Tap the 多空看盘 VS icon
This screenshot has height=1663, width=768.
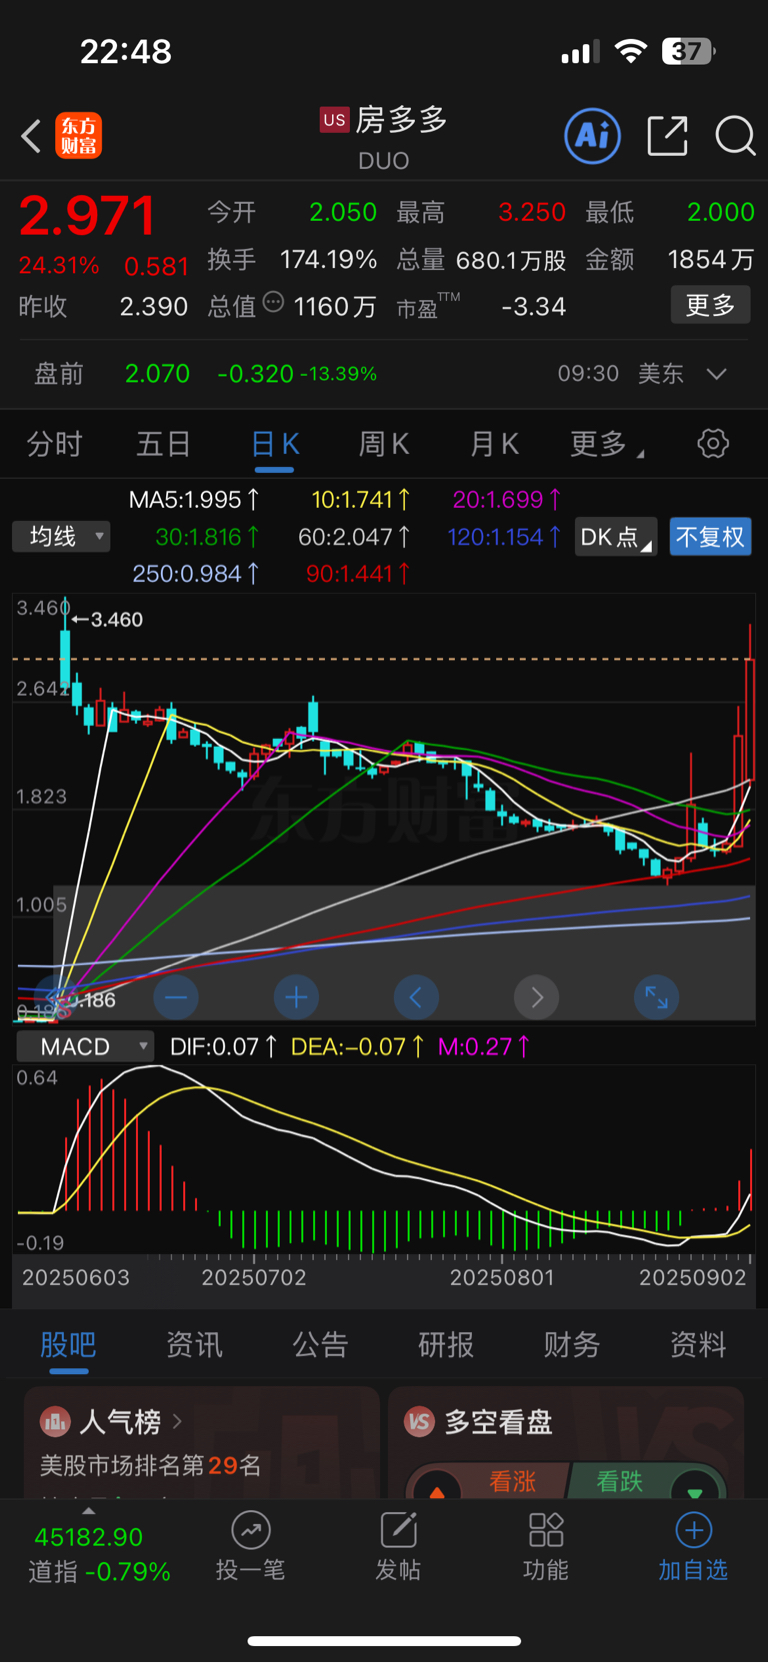(419, 1421)
